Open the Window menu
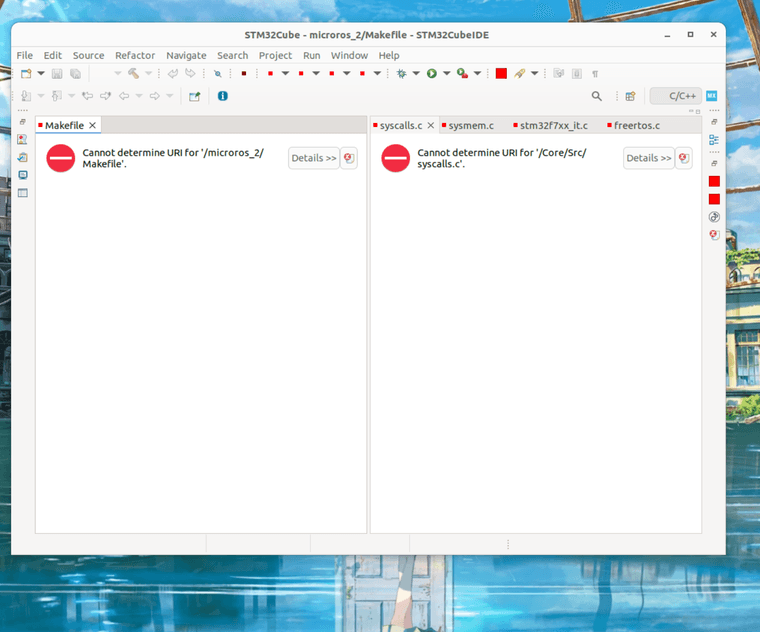 pyautogui.click(x=349, y=55)
